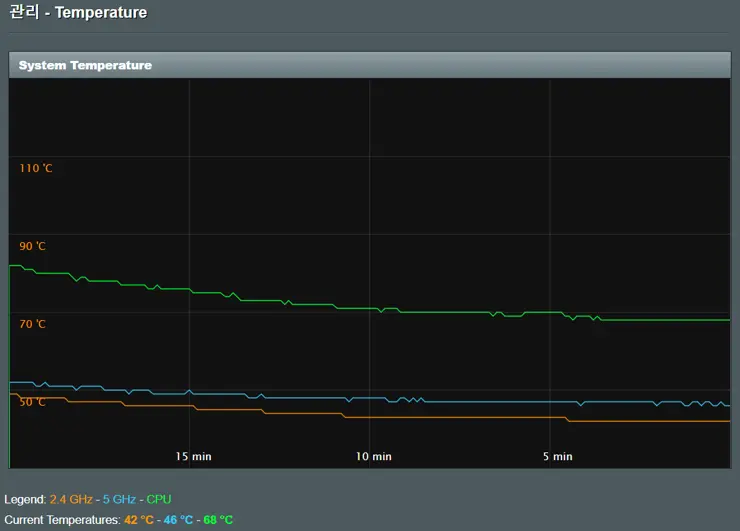Image resolution: width=740 pixels, height=531 pixels.
Task: Click the 110 °C axis label
Action: click(36, 168)
